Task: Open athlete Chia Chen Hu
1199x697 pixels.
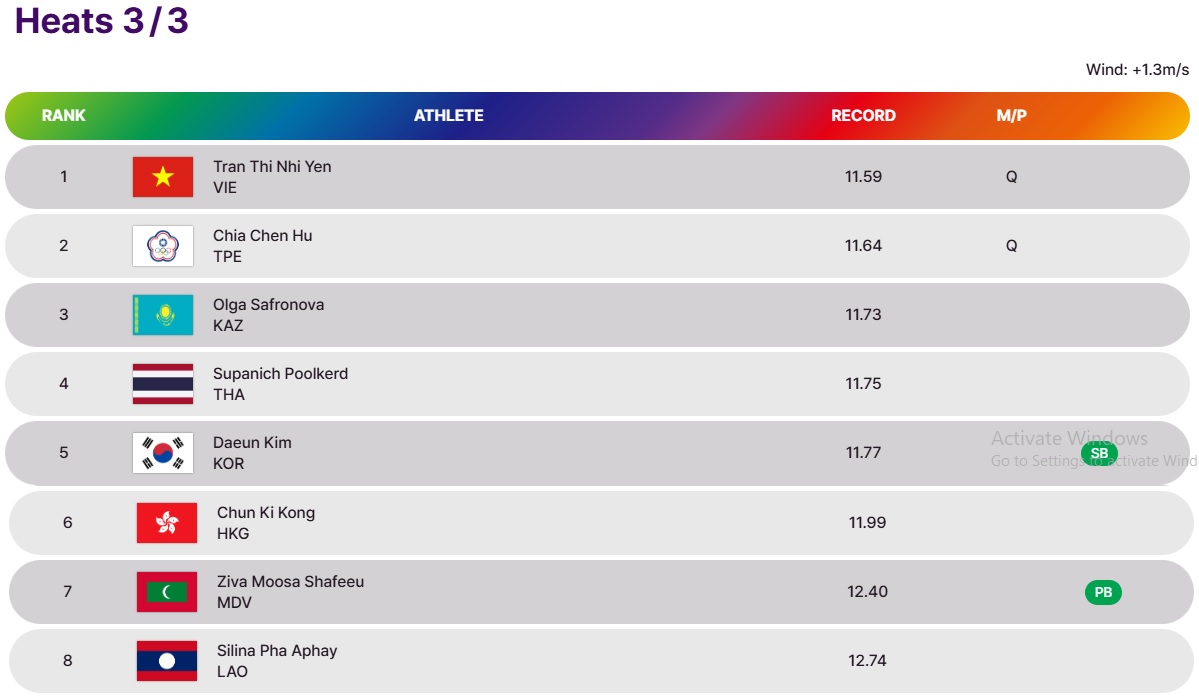Action: 262,235
